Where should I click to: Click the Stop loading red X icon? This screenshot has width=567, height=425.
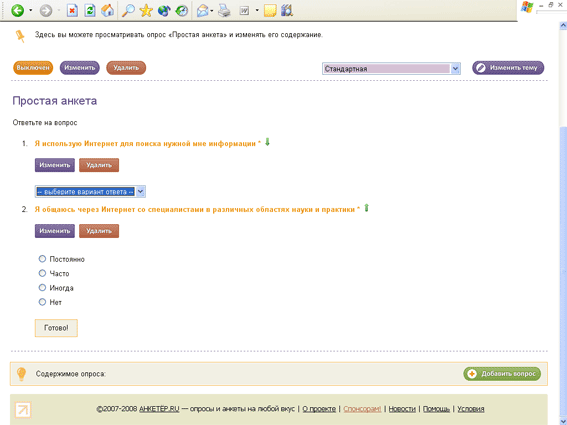click(72, 10)
